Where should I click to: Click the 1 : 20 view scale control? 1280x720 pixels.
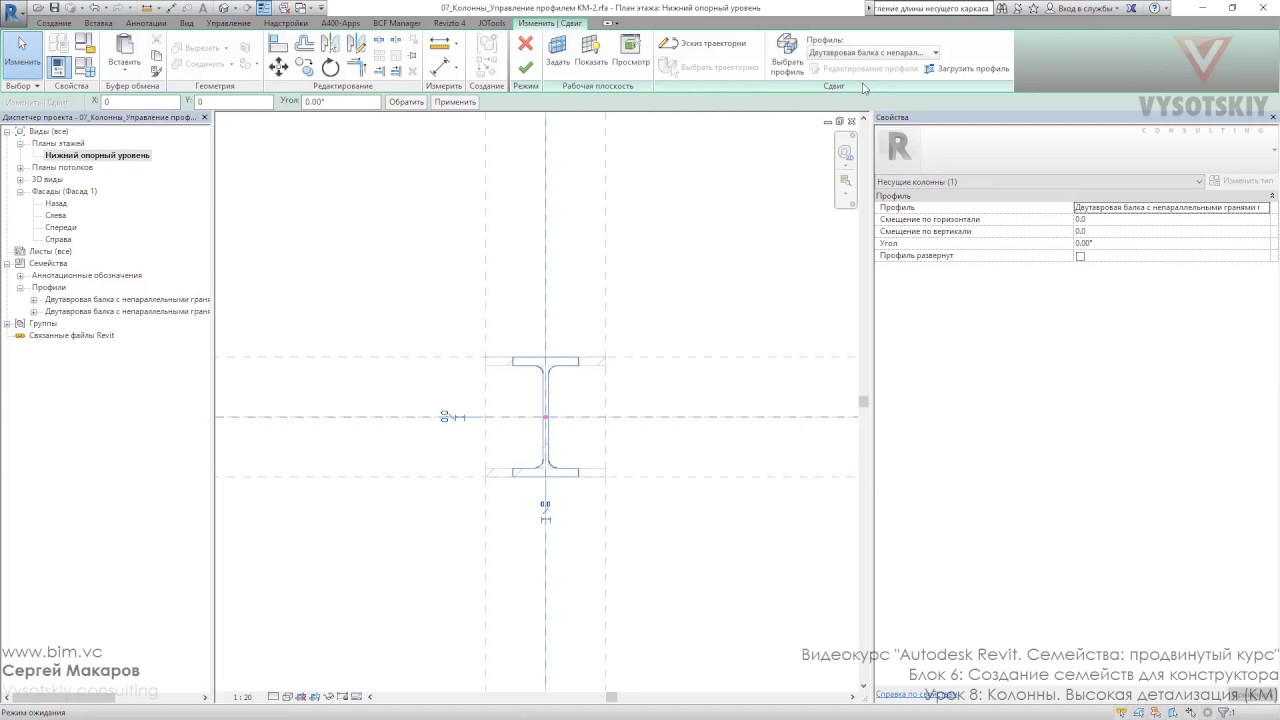[x=242, y=697]
